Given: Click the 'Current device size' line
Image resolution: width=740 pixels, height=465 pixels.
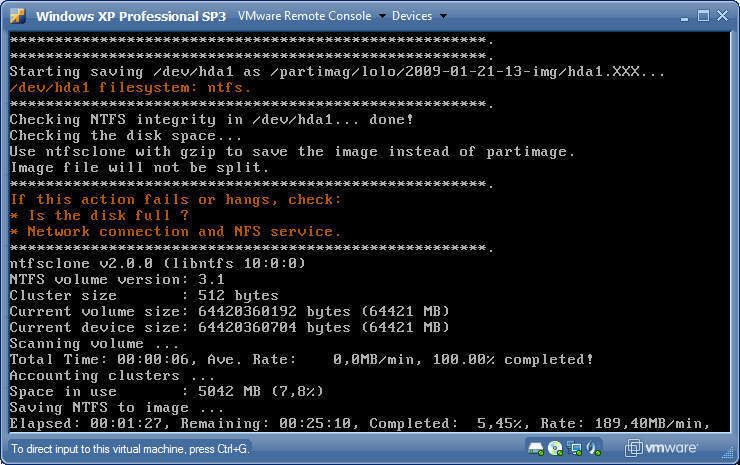Looking at the screenshot, I should pos(229,328).
